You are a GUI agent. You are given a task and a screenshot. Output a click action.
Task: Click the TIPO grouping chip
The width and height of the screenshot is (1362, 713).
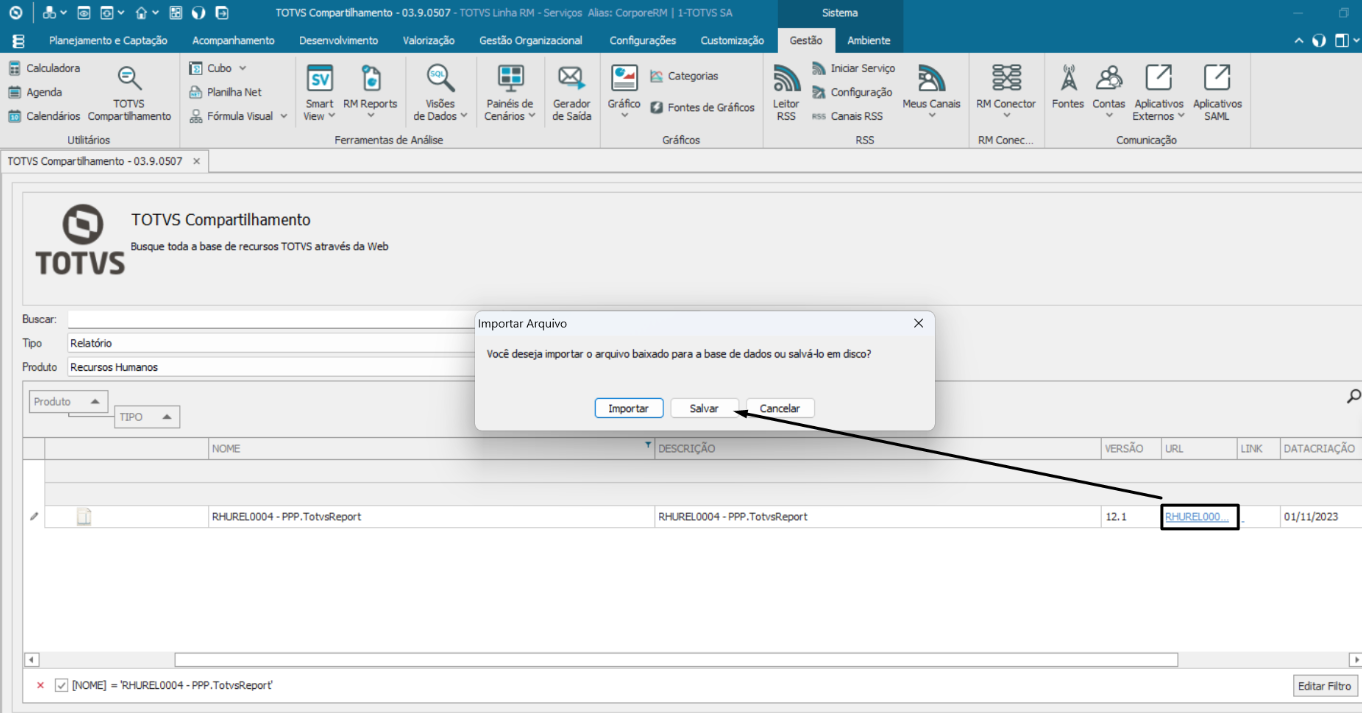(x=147, y=416)
